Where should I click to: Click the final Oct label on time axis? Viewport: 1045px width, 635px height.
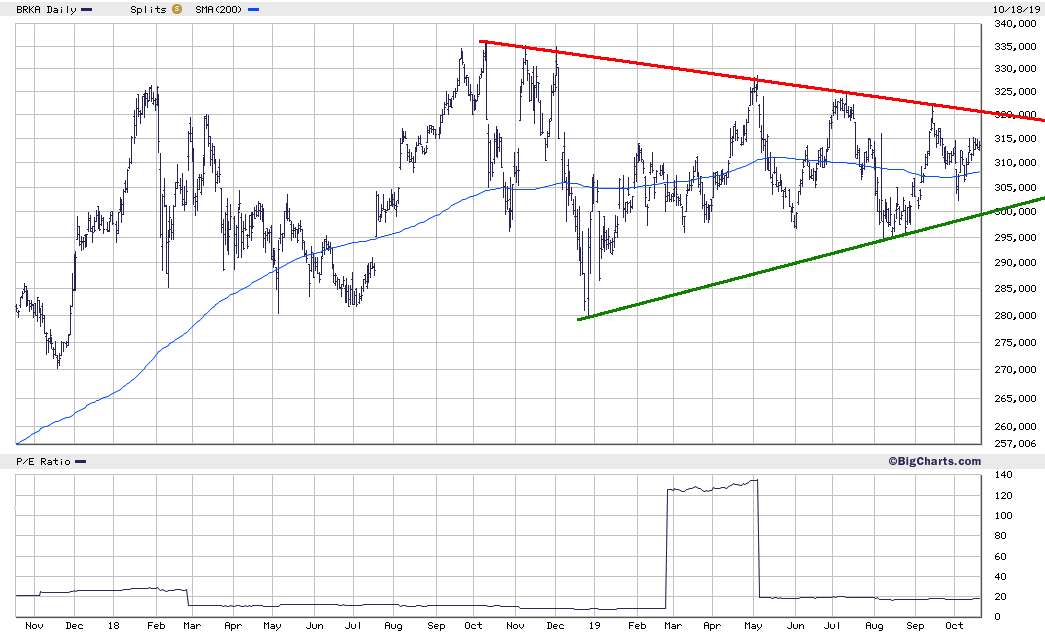(x=954, y=626)
